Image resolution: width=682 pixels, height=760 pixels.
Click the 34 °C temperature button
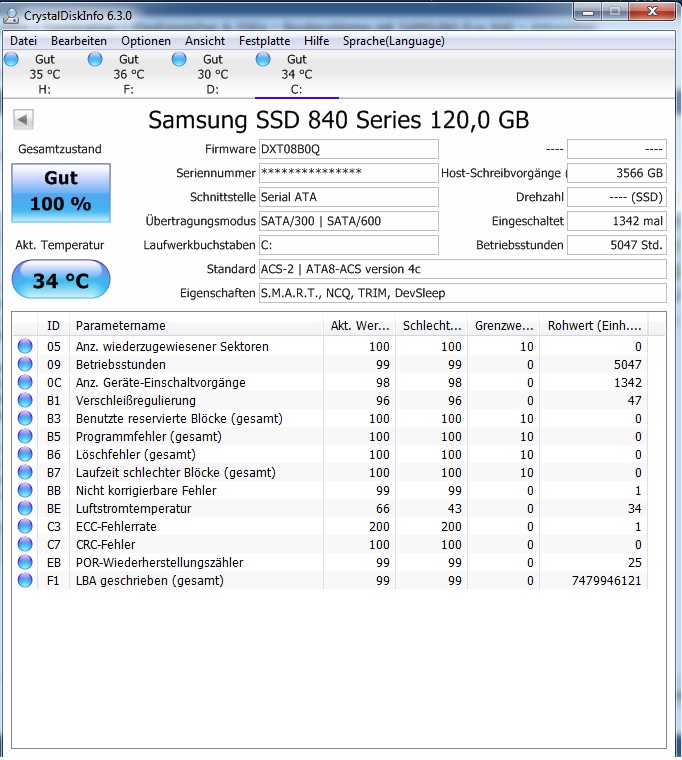[61, 279]
